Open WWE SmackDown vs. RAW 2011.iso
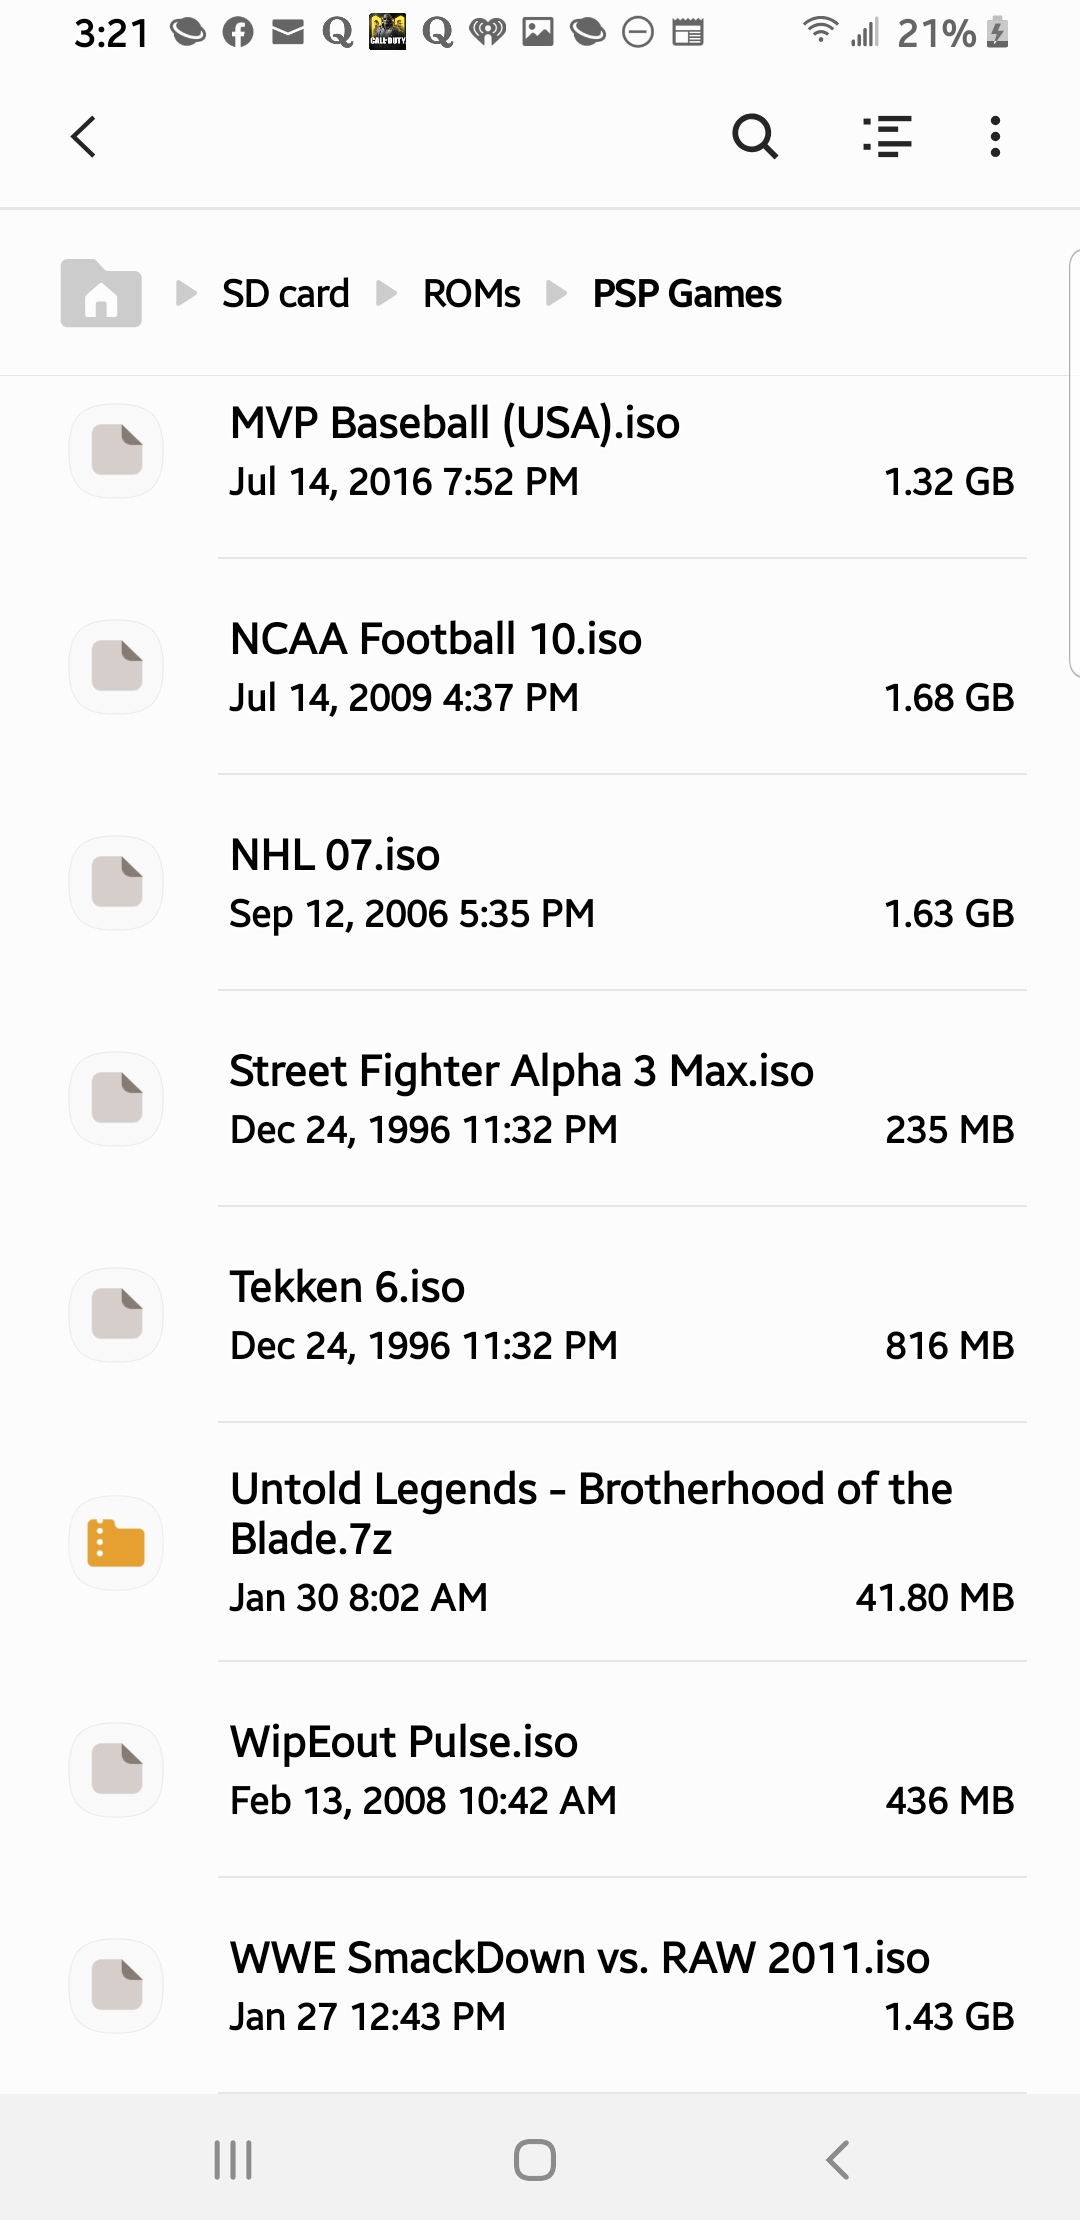This screenshot has width=1080, height=2220. click(579, 1959)
